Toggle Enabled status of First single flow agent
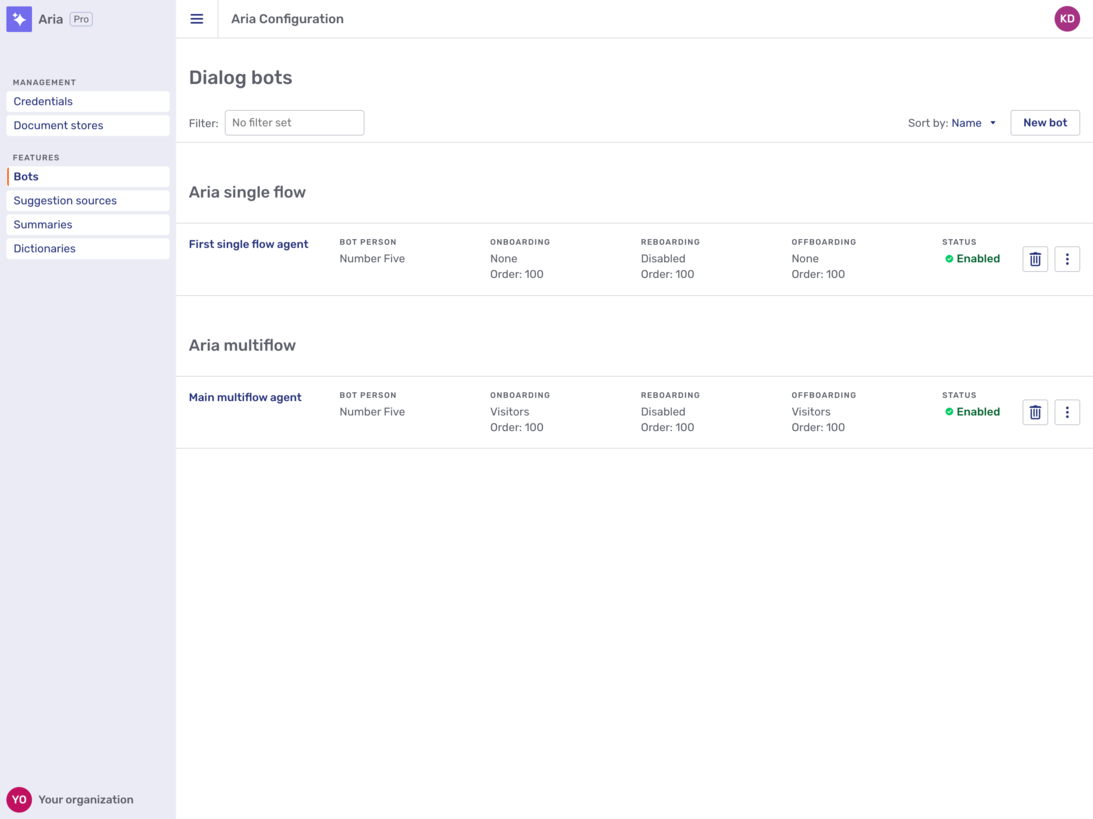This screenshot has width=1093, height=819. pyautogui.click(x=972, y=258)
